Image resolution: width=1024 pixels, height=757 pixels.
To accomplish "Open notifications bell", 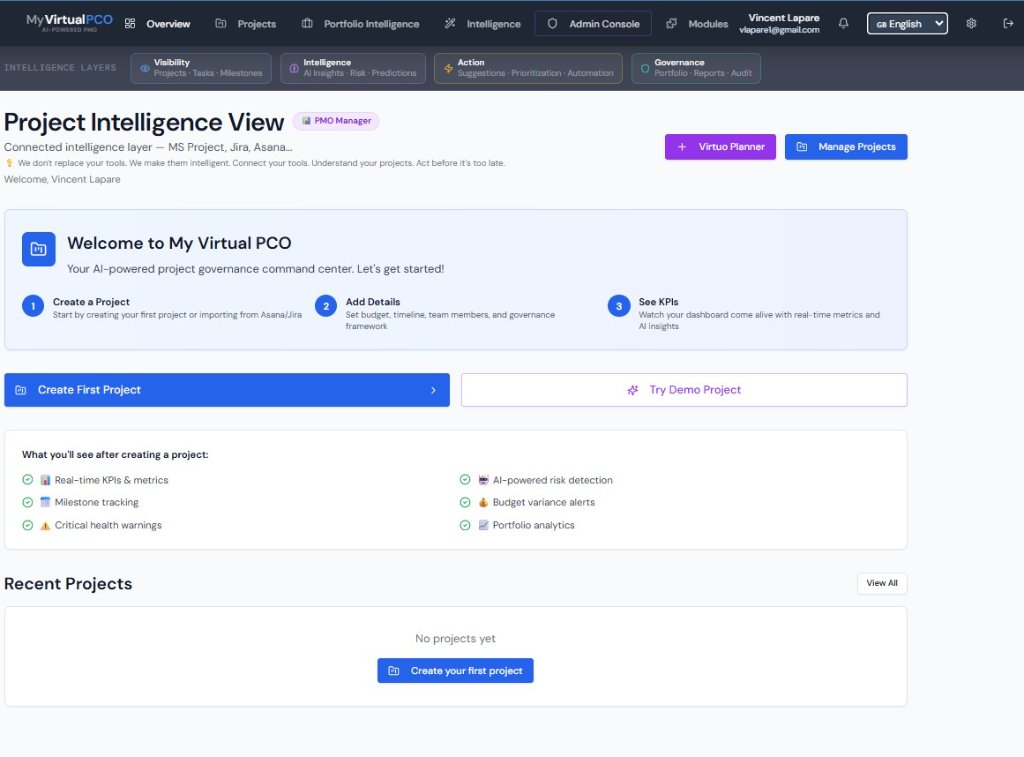I will pos(843,24).
